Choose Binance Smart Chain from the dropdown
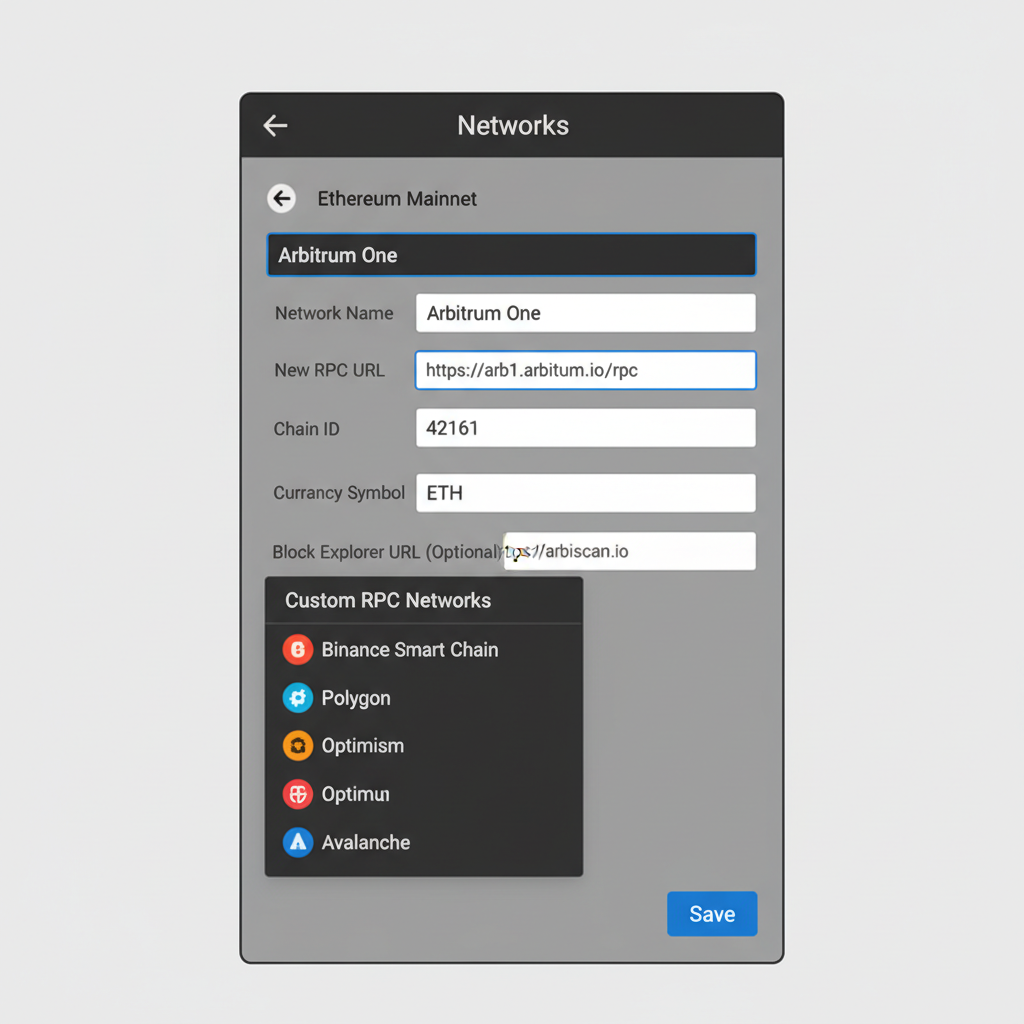 (x=410, y=649)
